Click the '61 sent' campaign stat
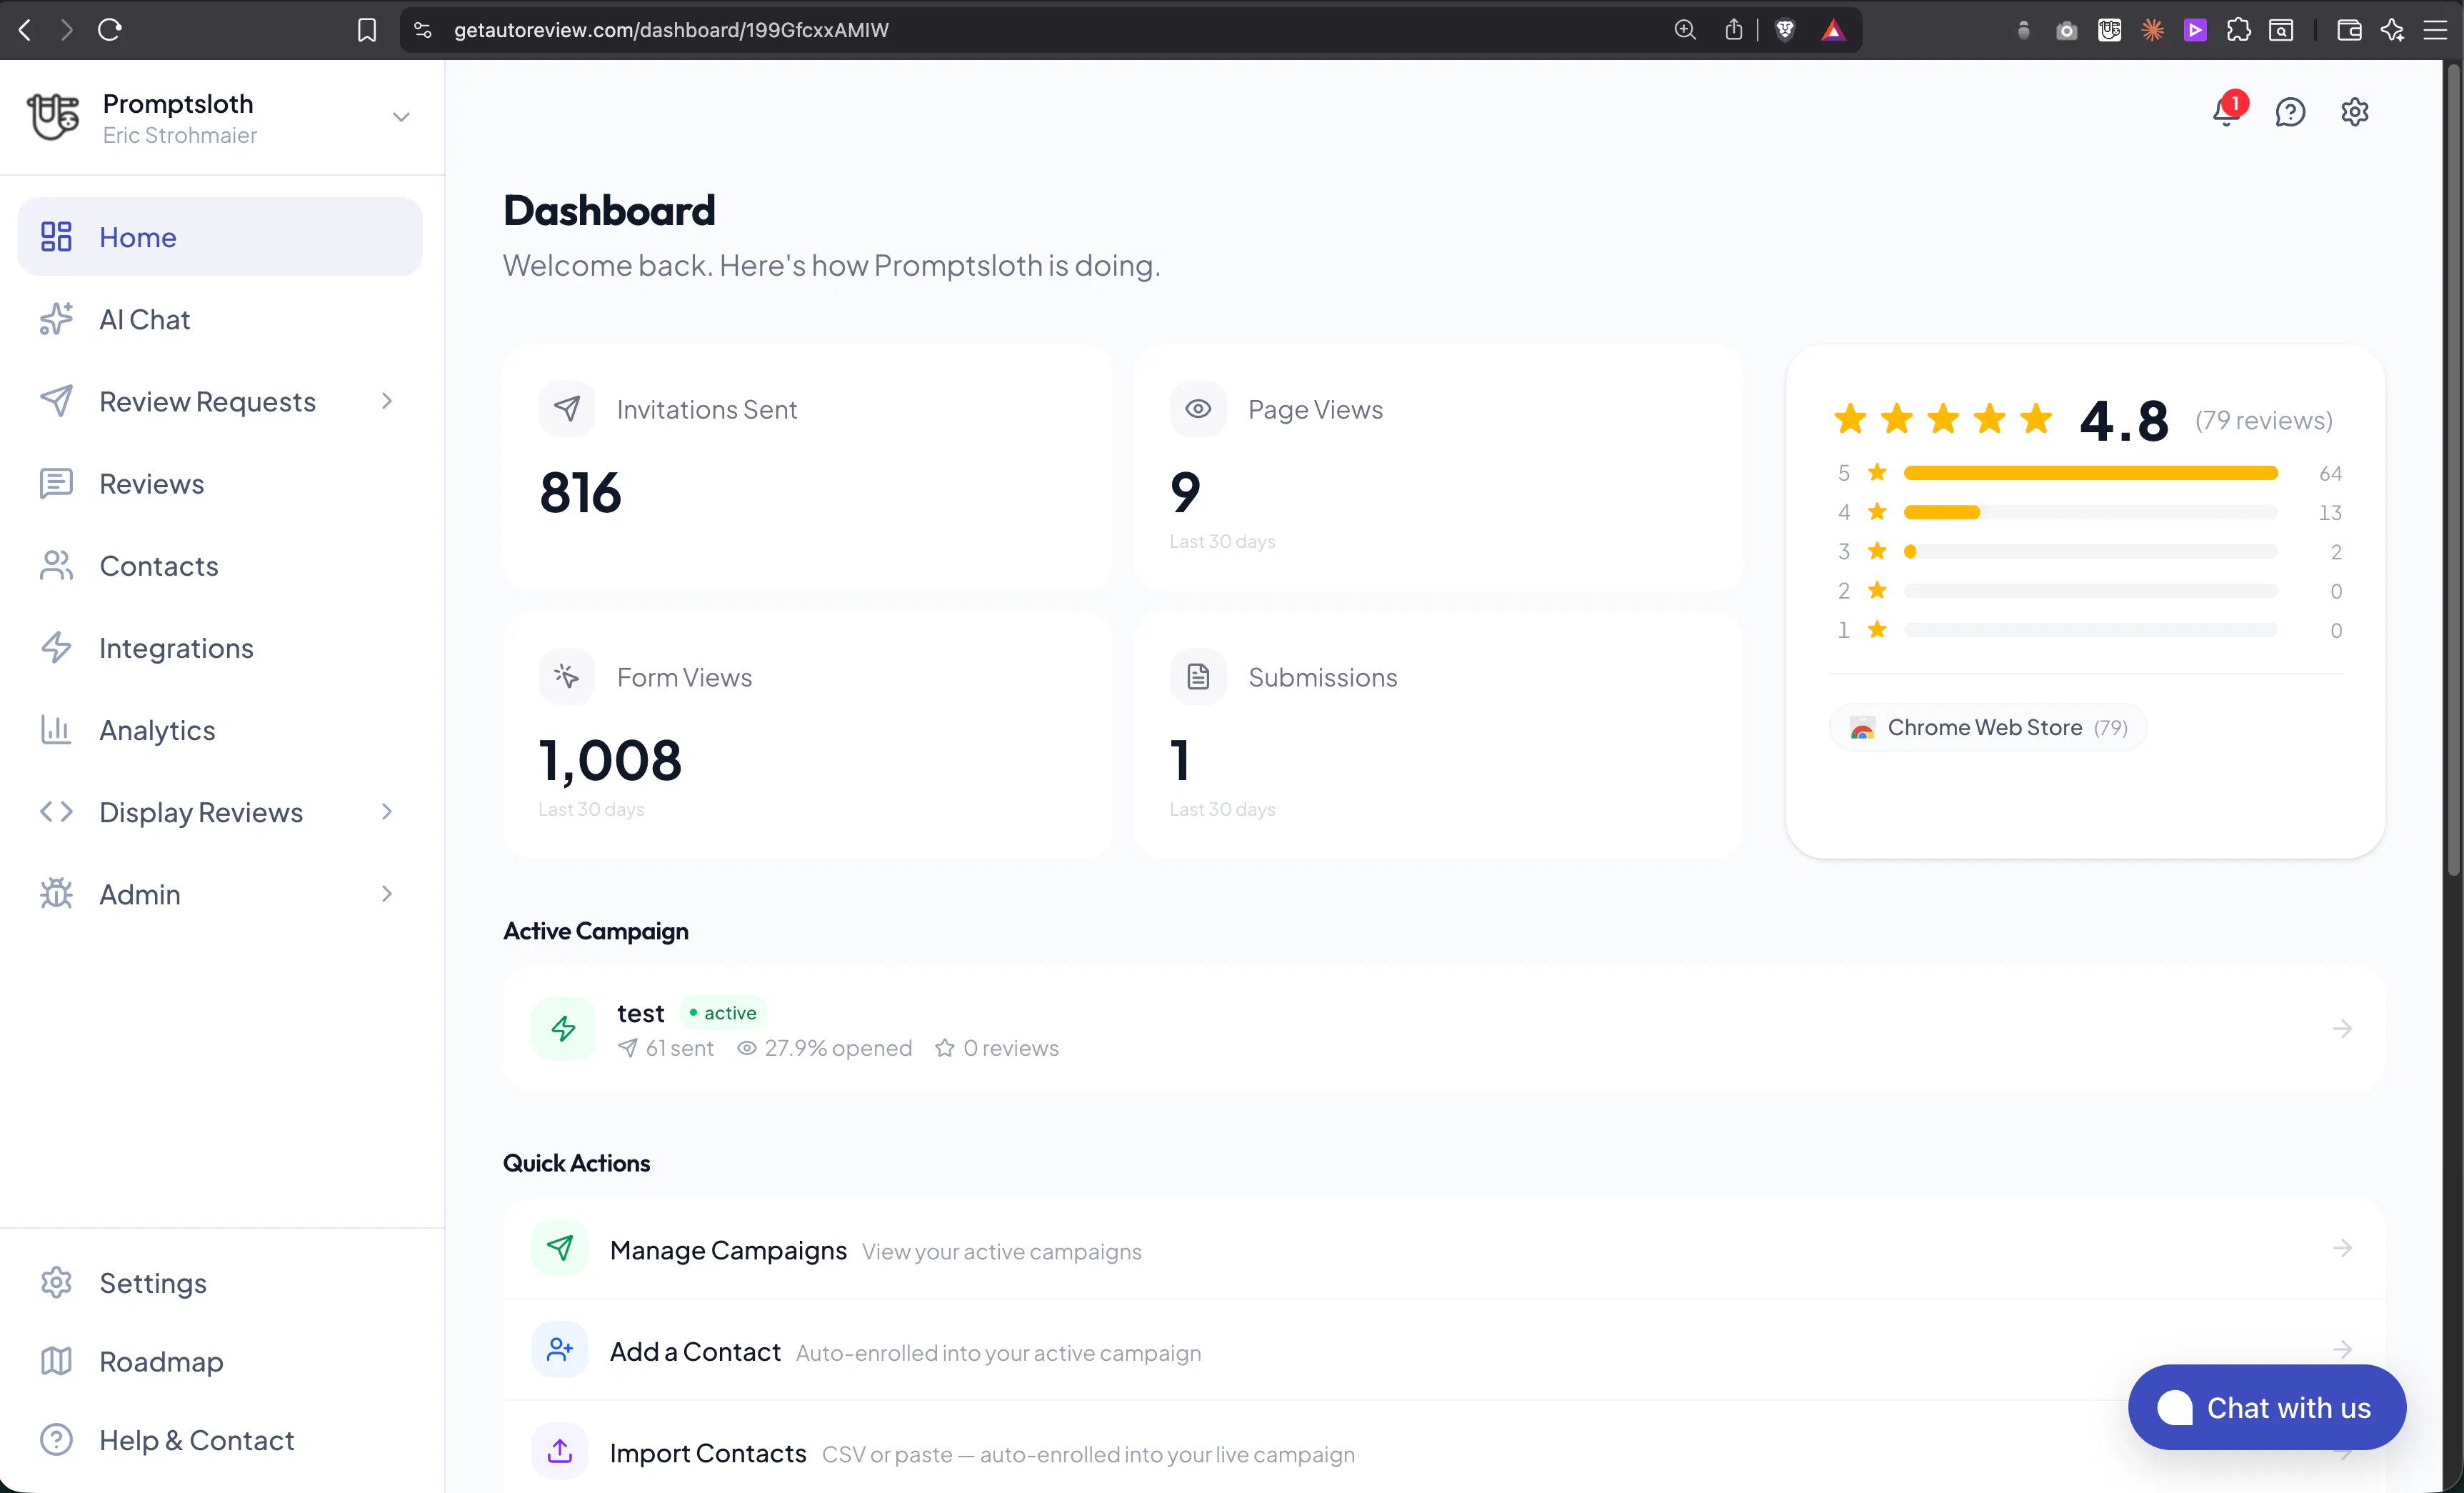The width and height of the screenshot is (2464, 1493). [666, 1048]
